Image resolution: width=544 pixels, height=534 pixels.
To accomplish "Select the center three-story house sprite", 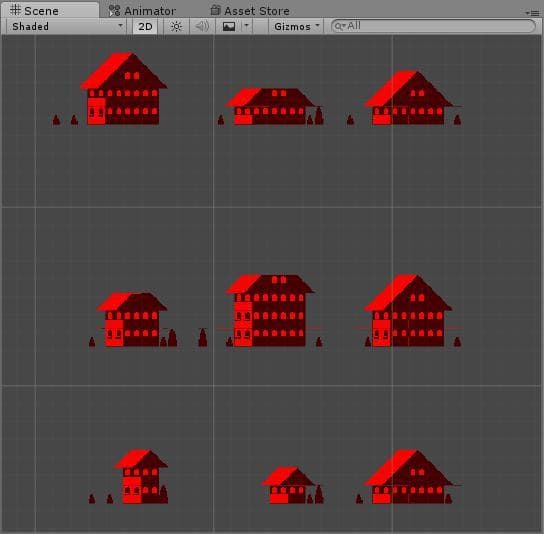I will pyautogui.click(x=270, y=311).
